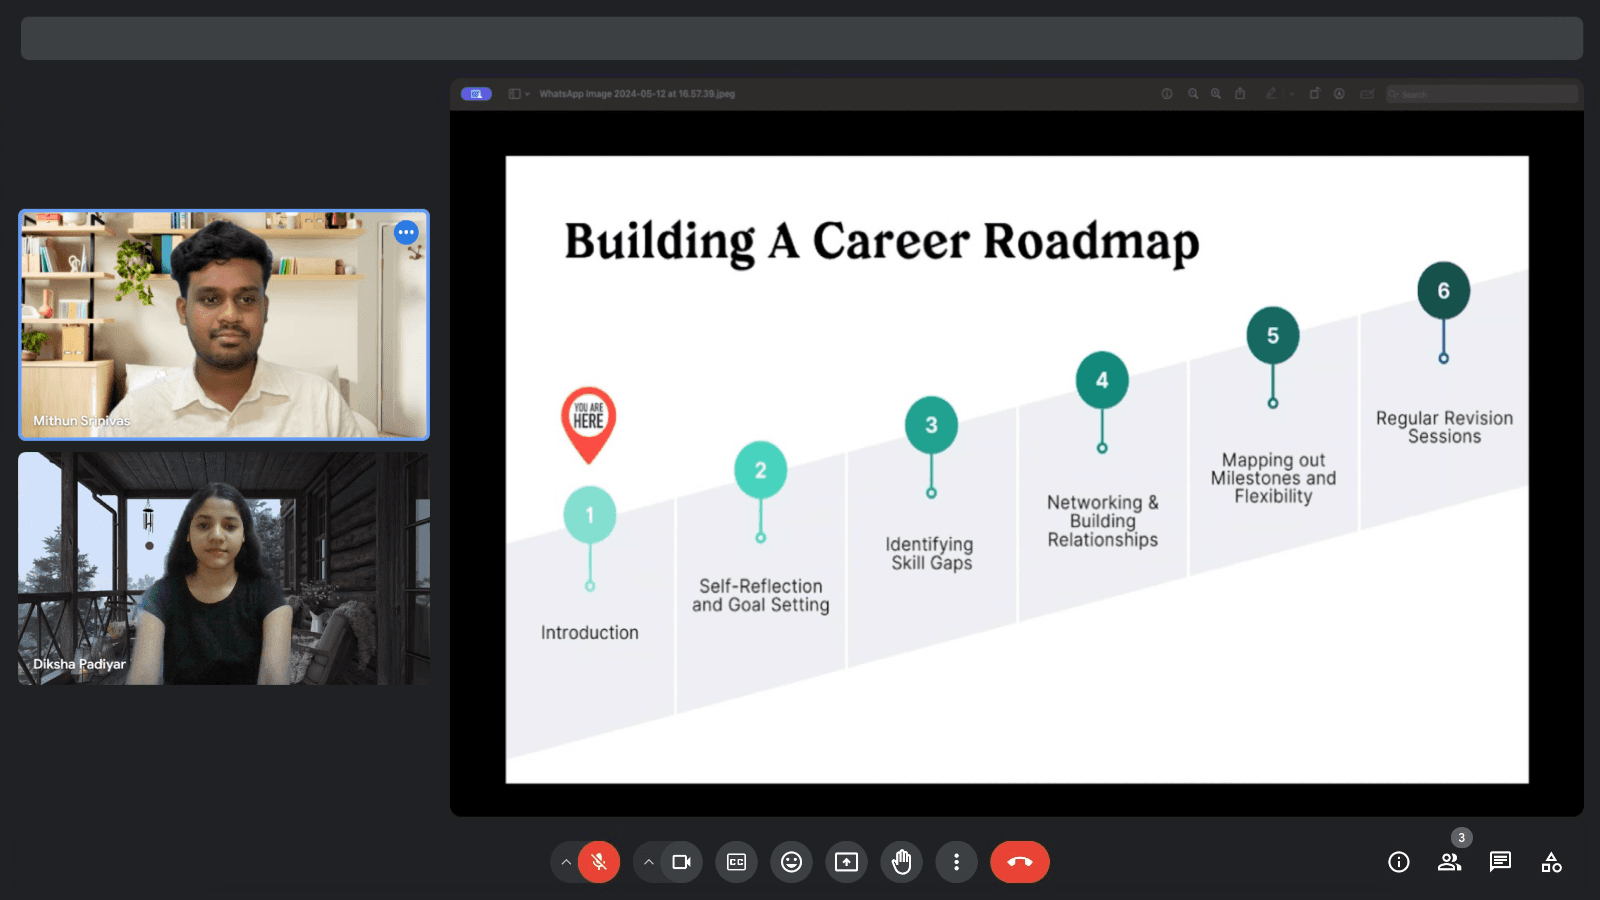The width and height of the screenshot is (1600, 900).
Task: Turn off the camera
Action: point(681,862)
